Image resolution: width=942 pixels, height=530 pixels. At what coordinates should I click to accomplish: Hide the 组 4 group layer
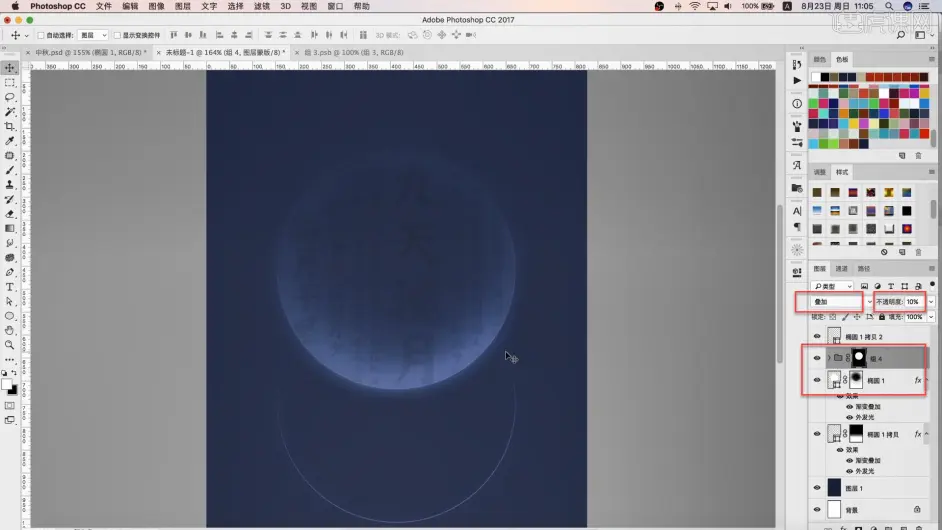817,358
